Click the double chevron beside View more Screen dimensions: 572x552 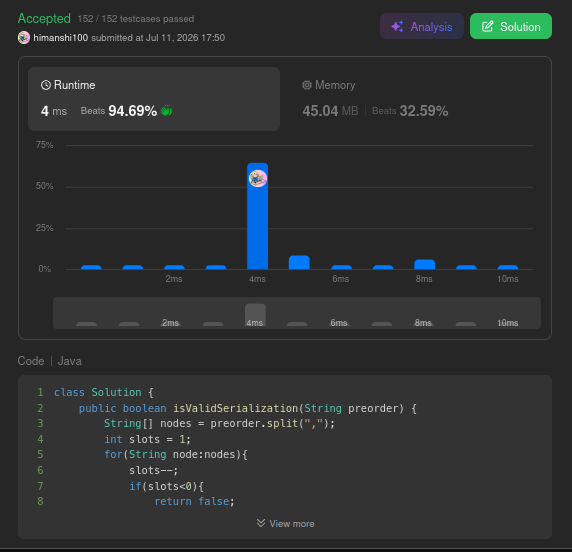point(261,523)
